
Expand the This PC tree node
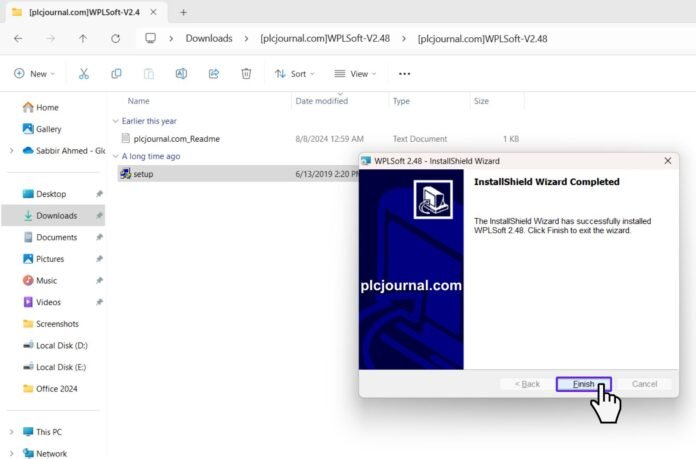tap(11, 432)
